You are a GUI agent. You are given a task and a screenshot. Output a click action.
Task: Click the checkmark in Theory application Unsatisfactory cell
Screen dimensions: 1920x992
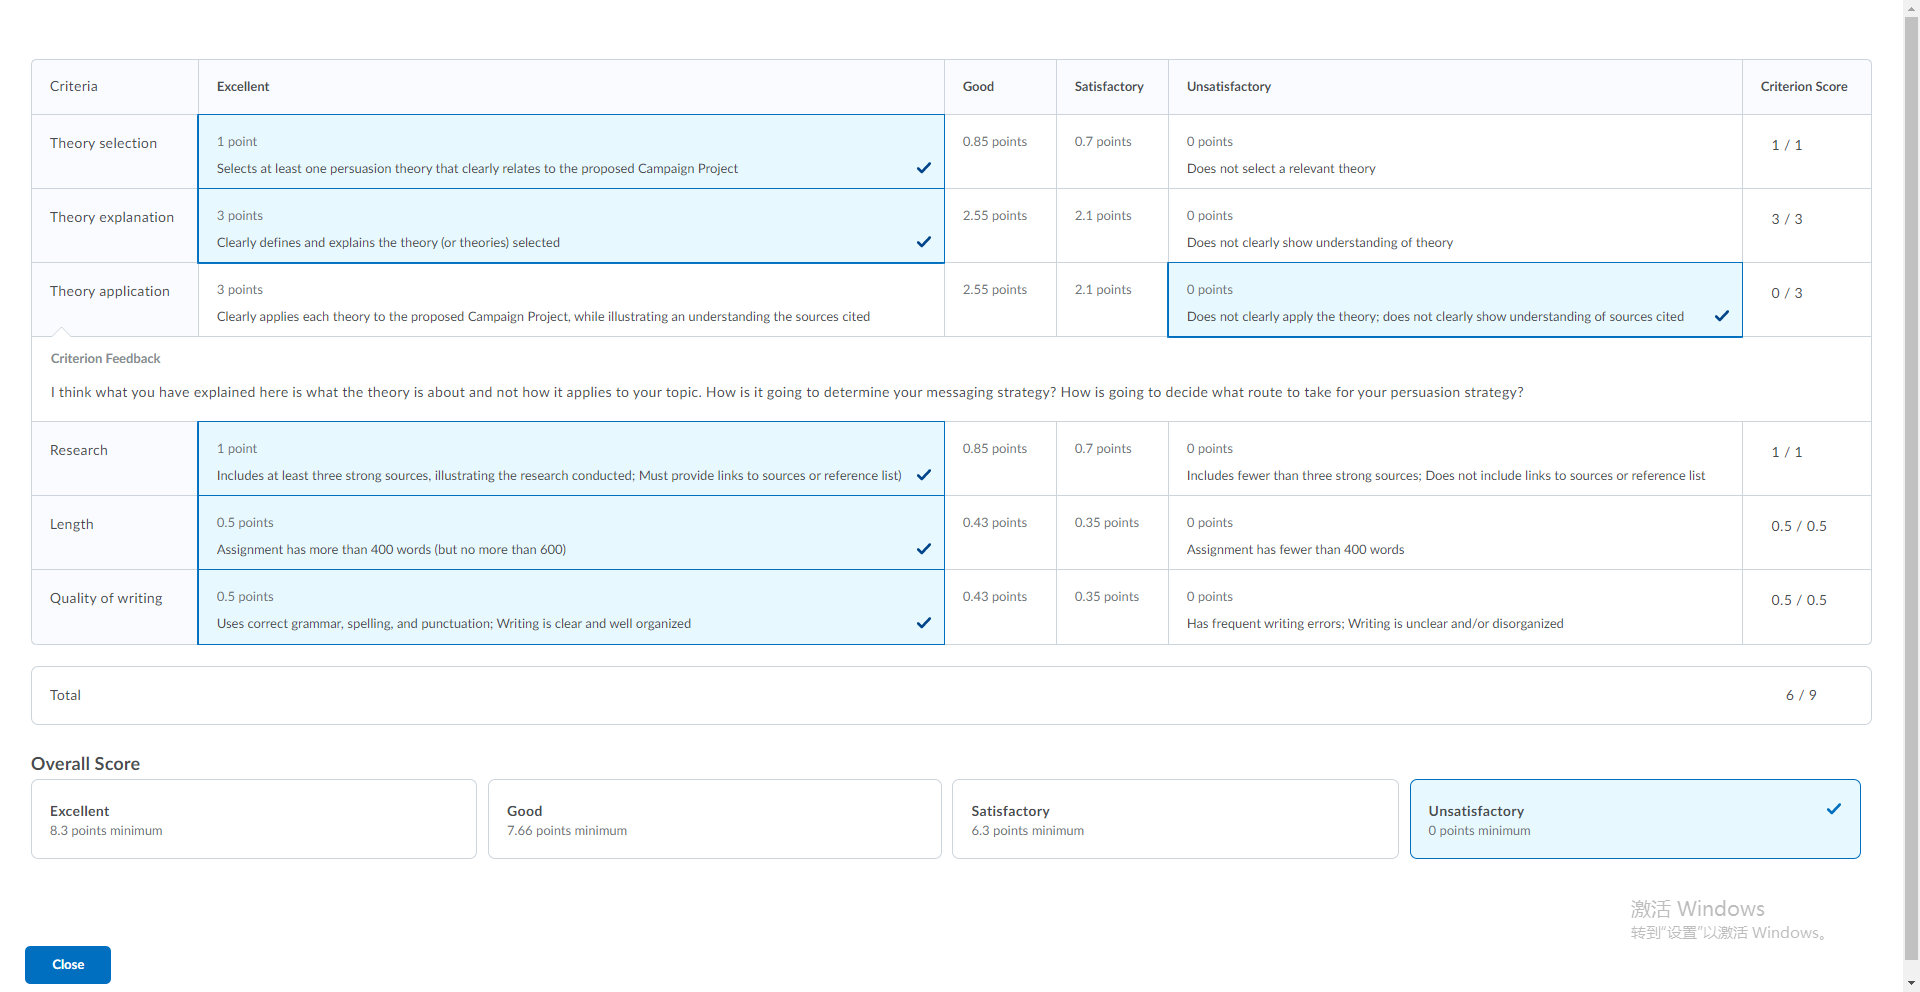(x=1722, y=316)
